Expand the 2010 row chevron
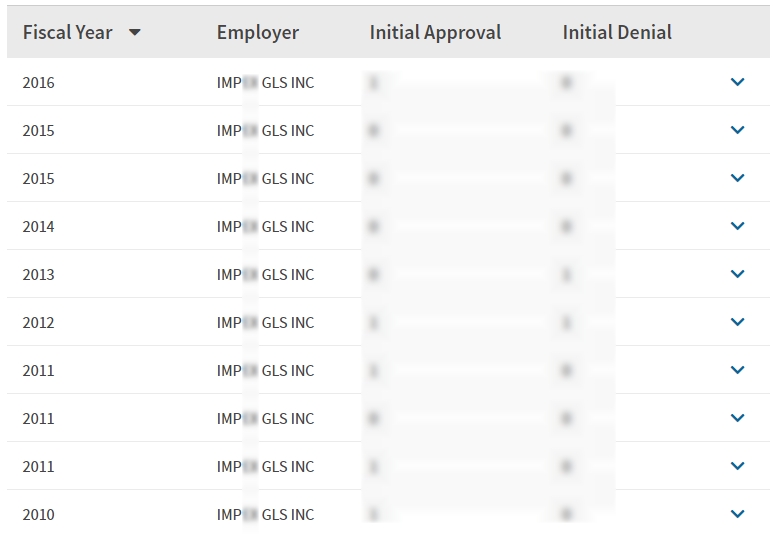This screenshot has width=773, height=546. 737,514
